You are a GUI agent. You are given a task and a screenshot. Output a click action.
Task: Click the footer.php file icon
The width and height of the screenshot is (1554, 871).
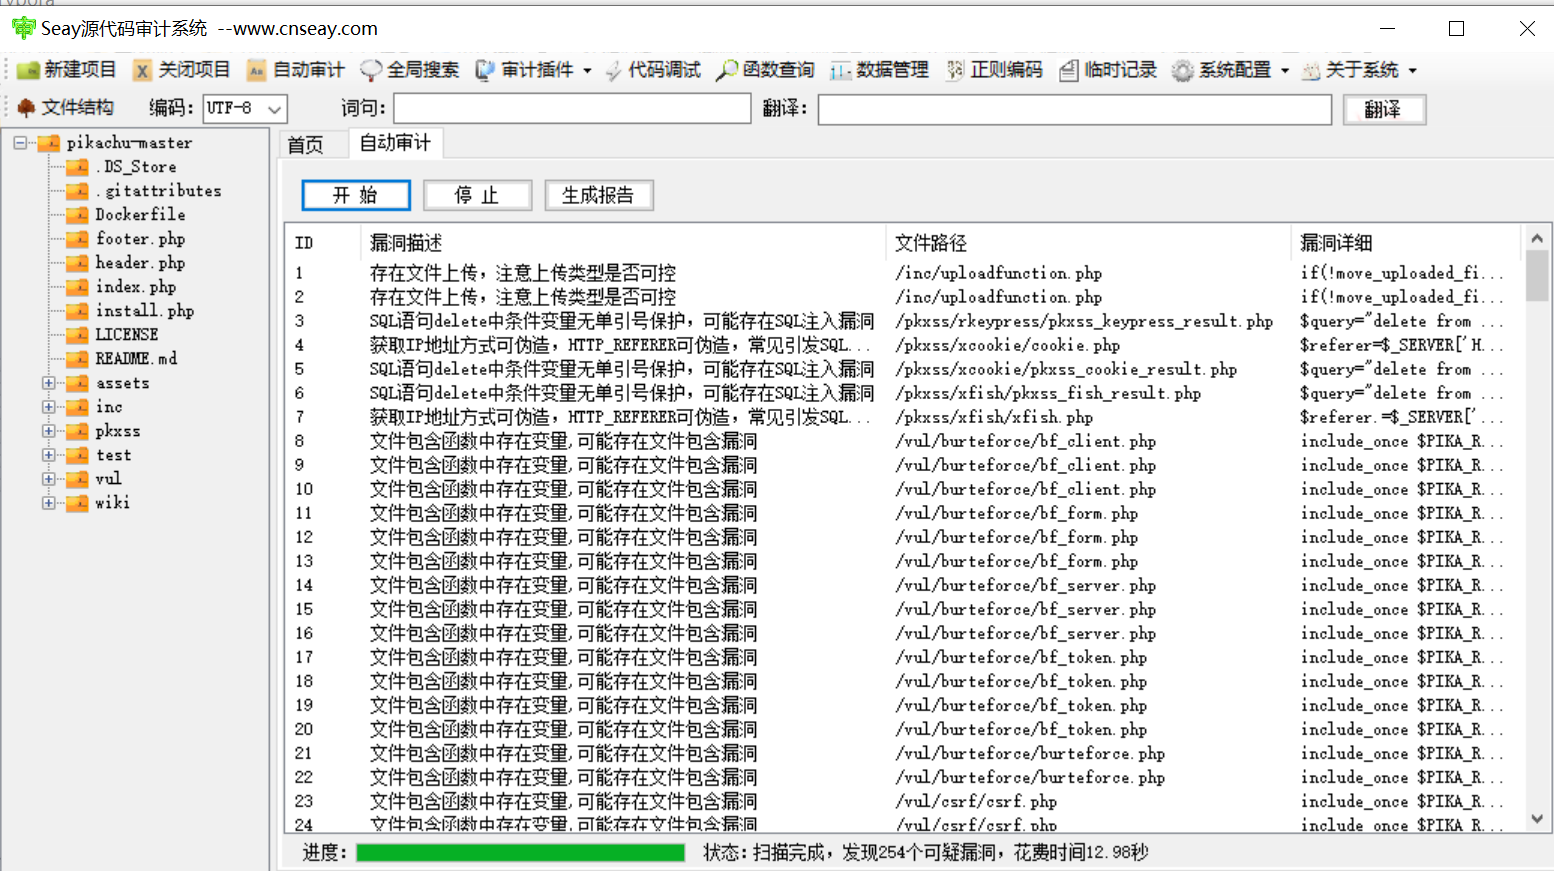77,239
